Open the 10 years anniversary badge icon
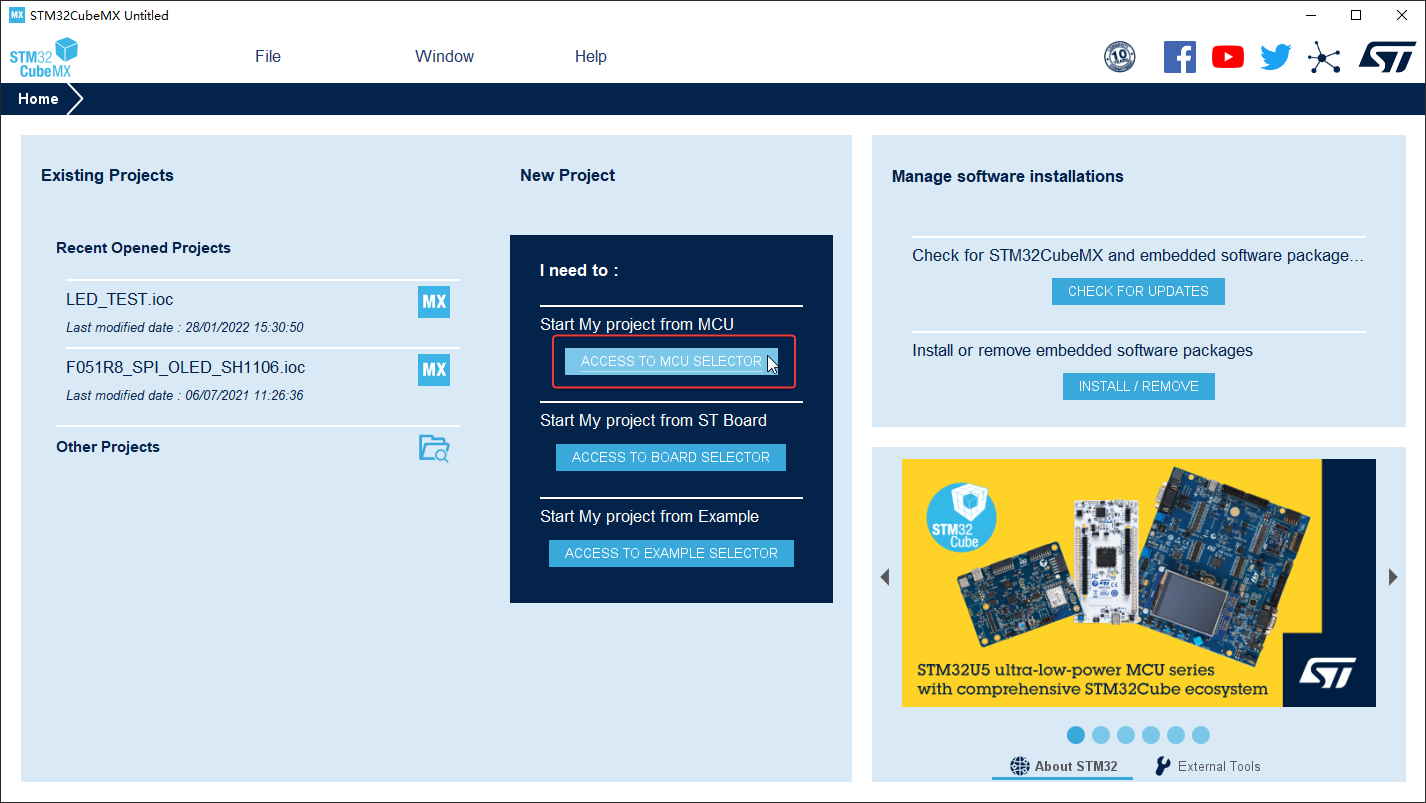 click(1119, 57)
